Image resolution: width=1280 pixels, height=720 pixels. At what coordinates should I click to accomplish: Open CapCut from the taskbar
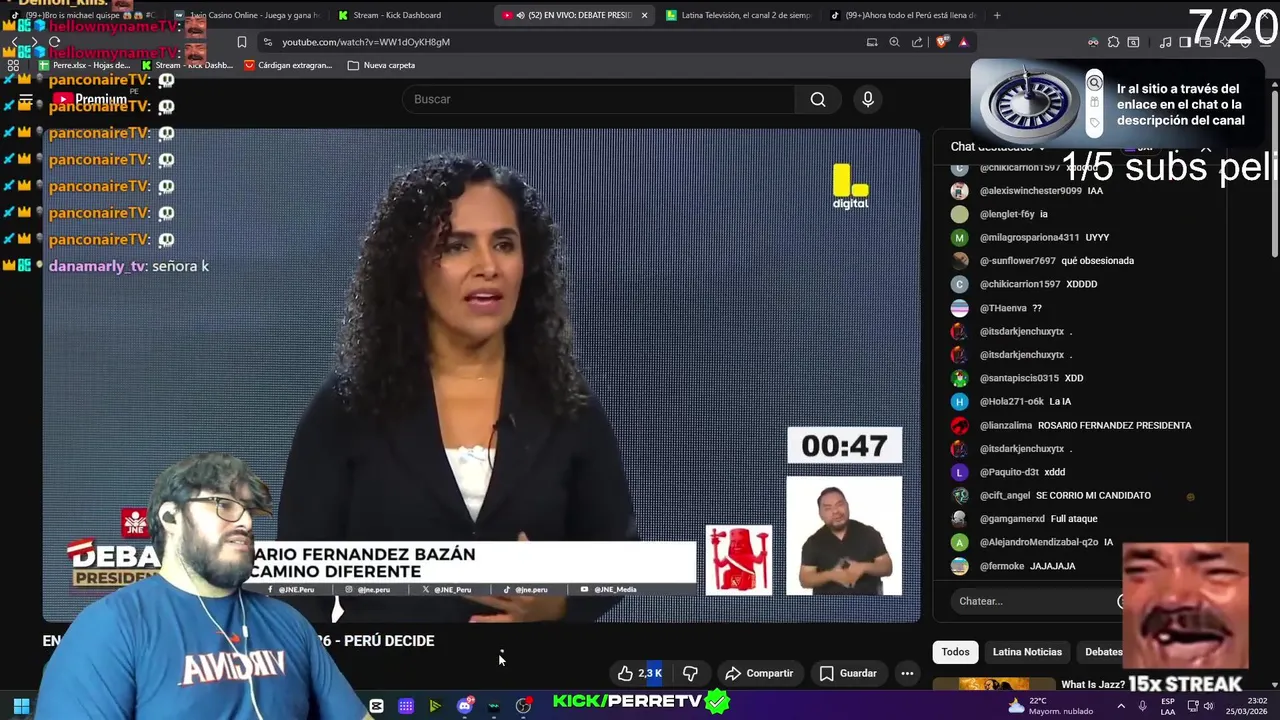pyautogui.click(x=376, y=706)
